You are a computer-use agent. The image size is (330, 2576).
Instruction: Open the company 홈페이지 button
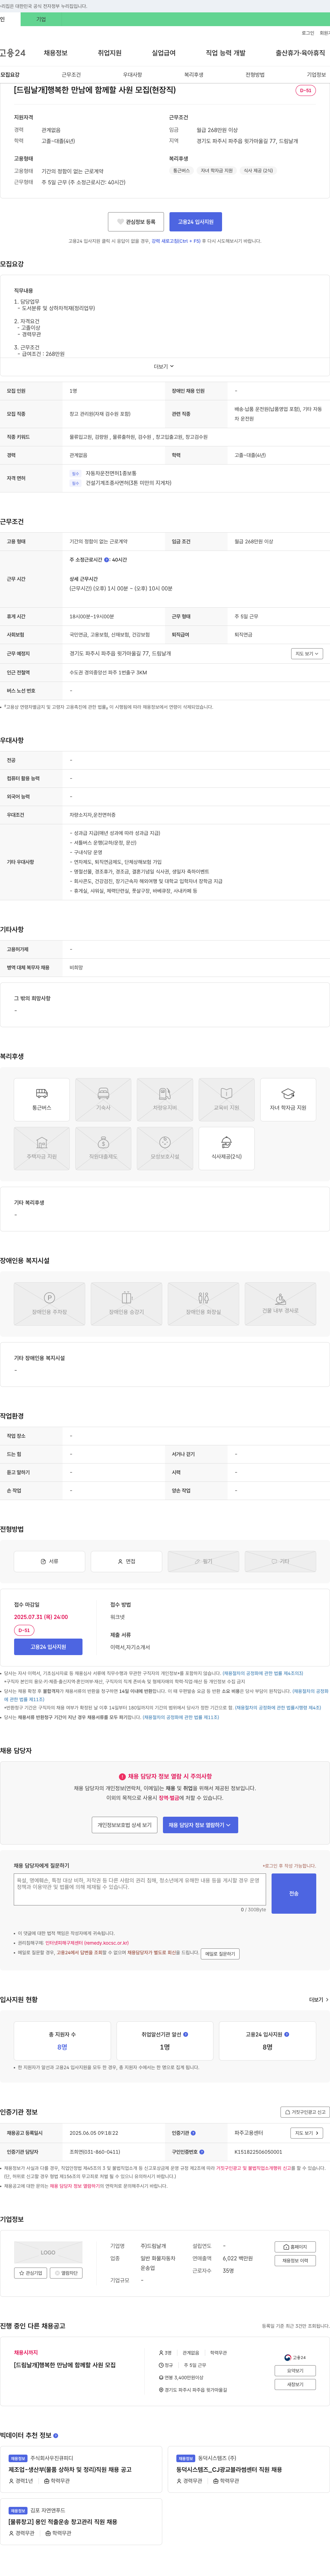[x=295, y=2247]
